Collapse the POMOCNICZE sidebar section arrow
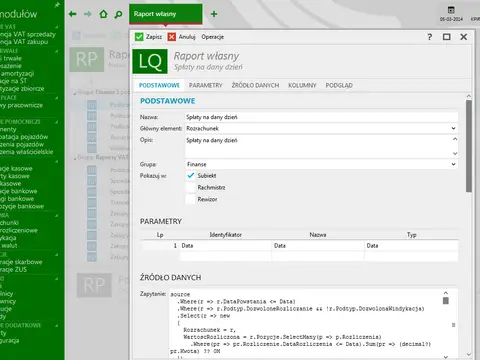The image size is (480, 360). [x=56, y=122]
